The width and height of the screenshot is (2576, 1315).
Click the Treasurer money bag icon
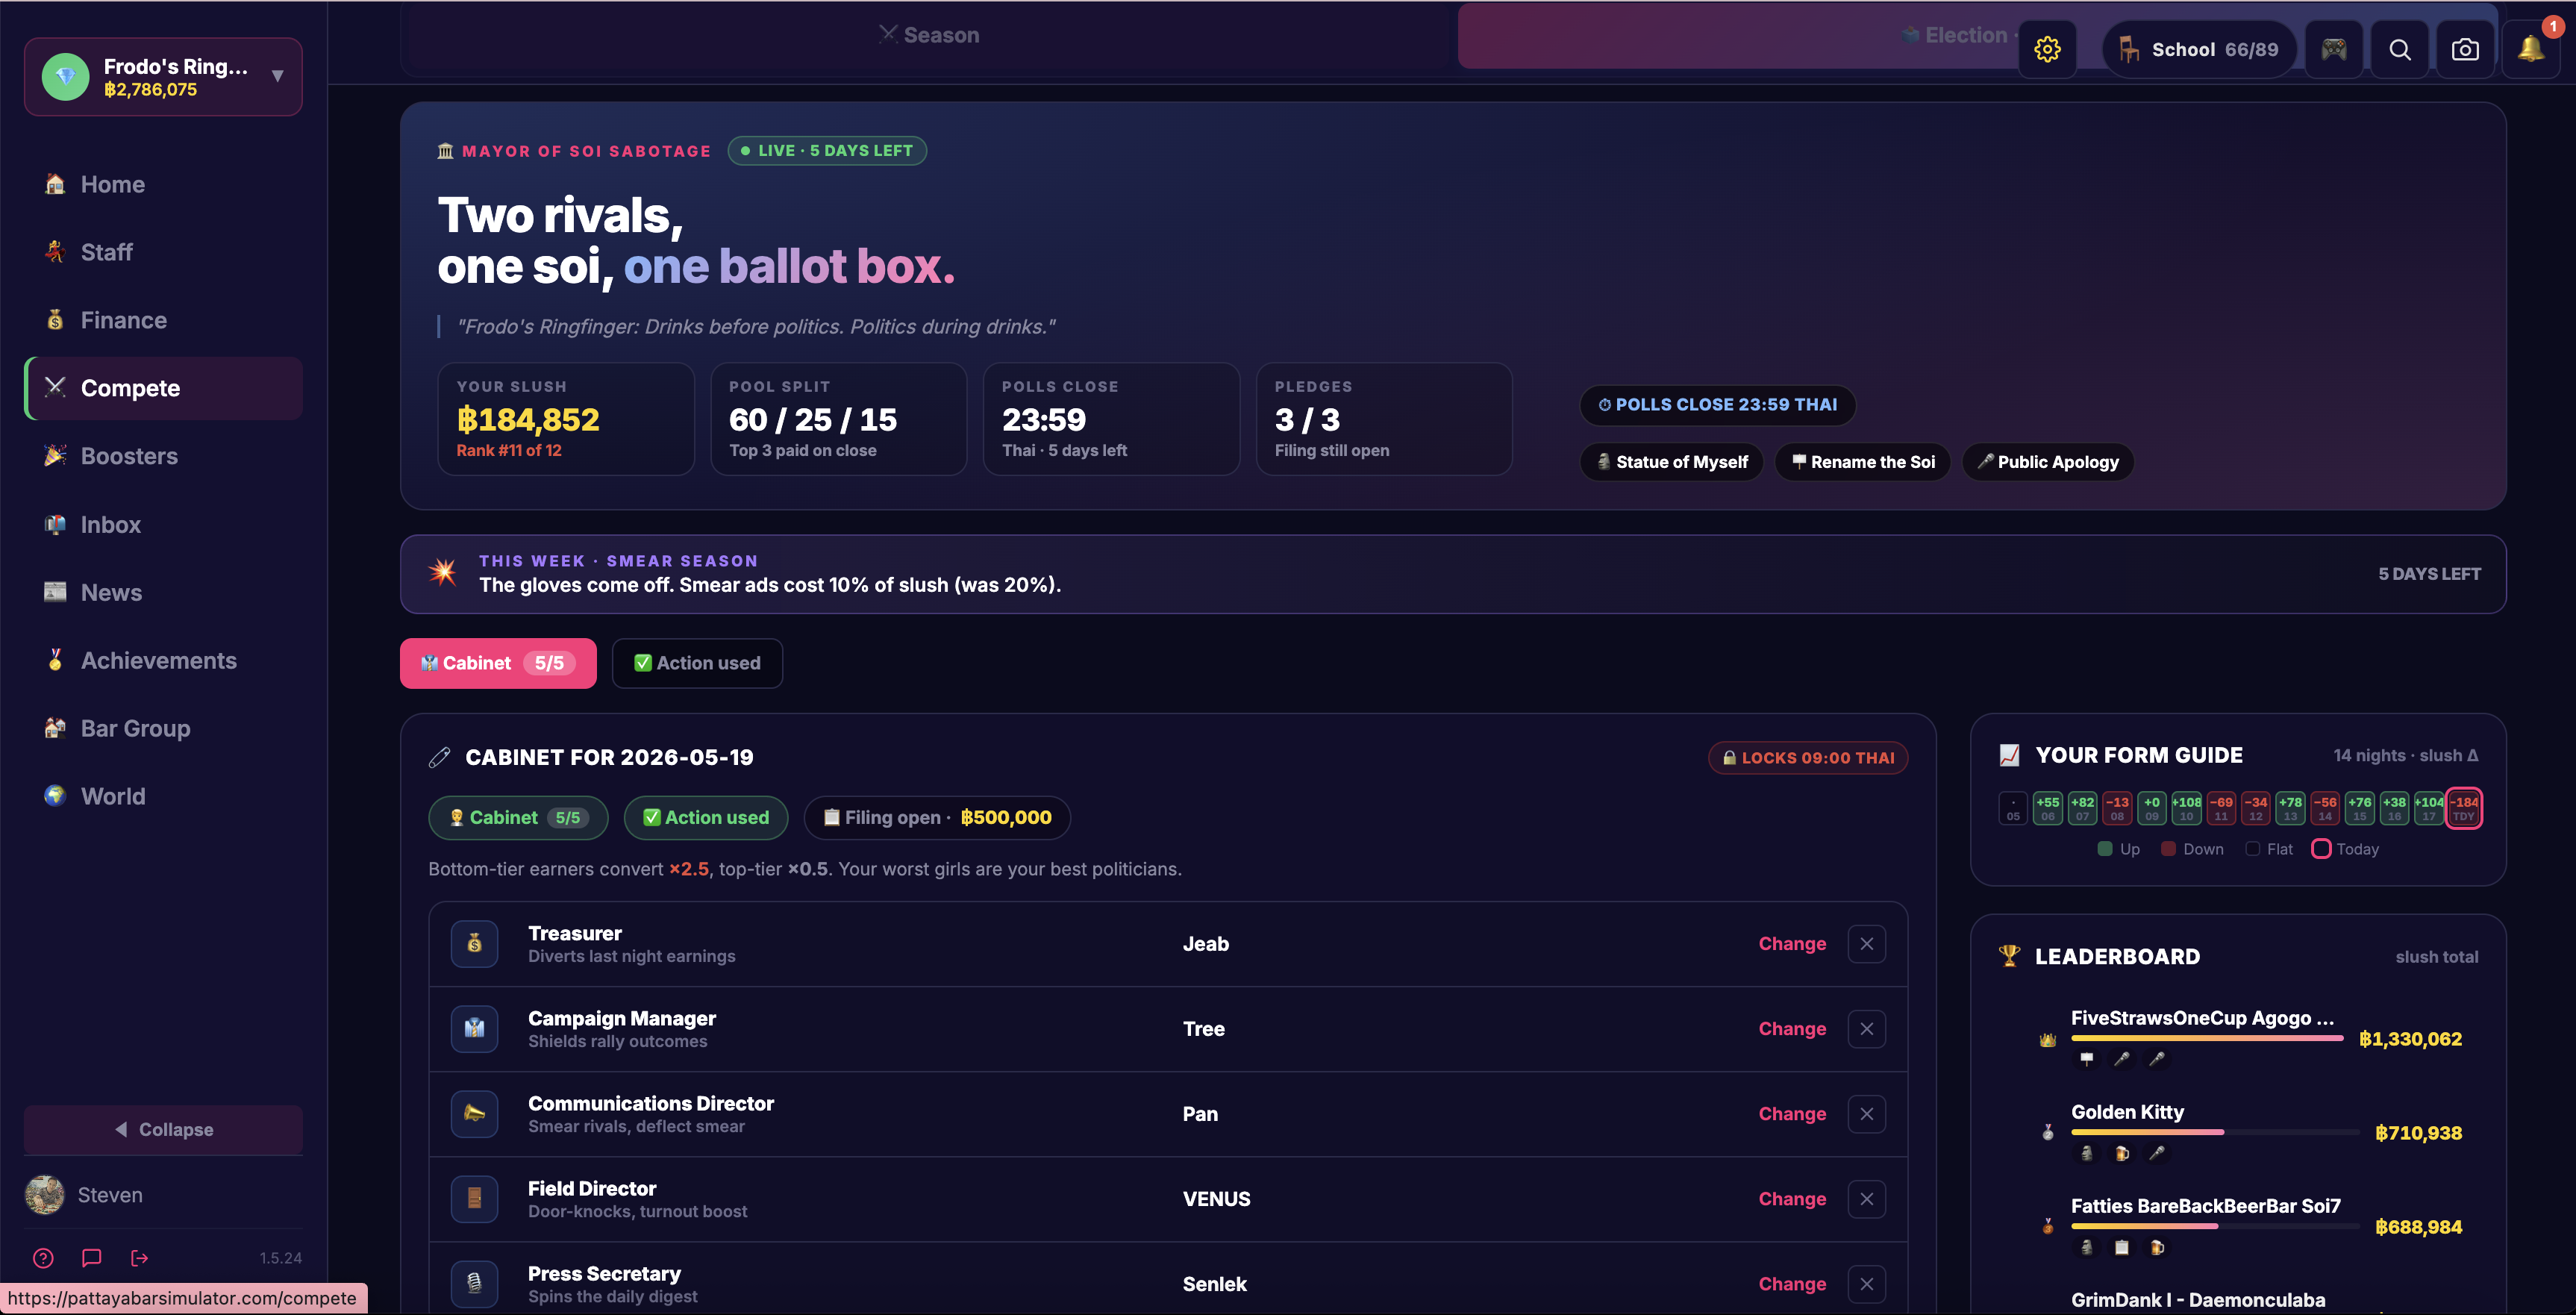[x=475, y=944]
